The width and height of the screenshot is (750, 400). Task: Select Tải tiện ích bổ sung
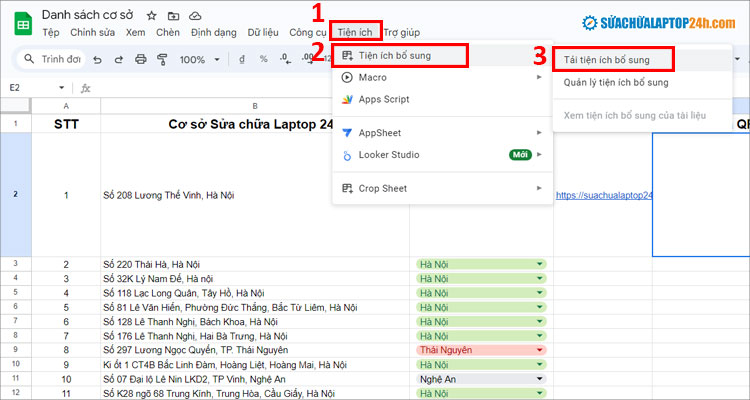pos(642,60)
